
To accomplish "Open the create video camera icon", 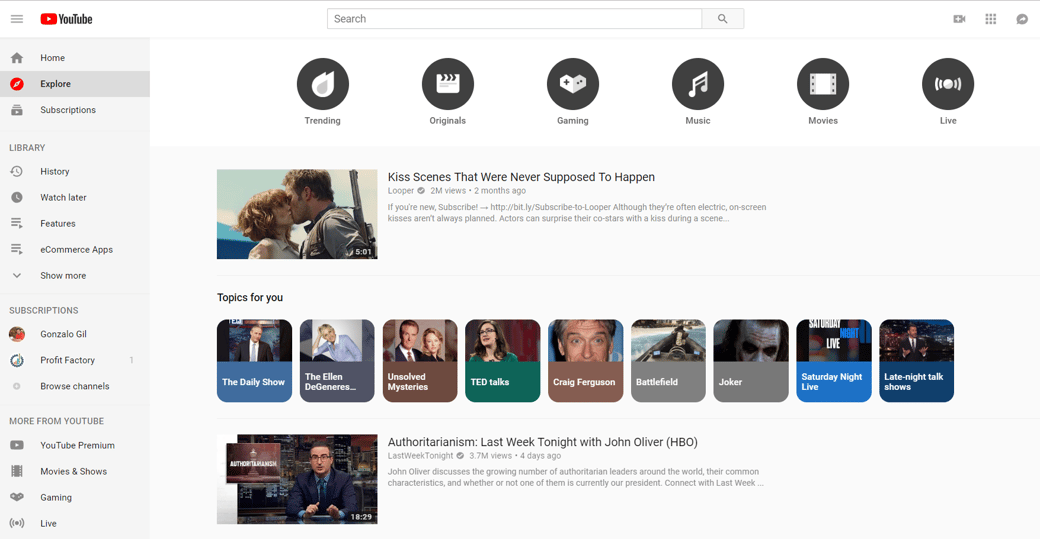I will coord(959,19).
